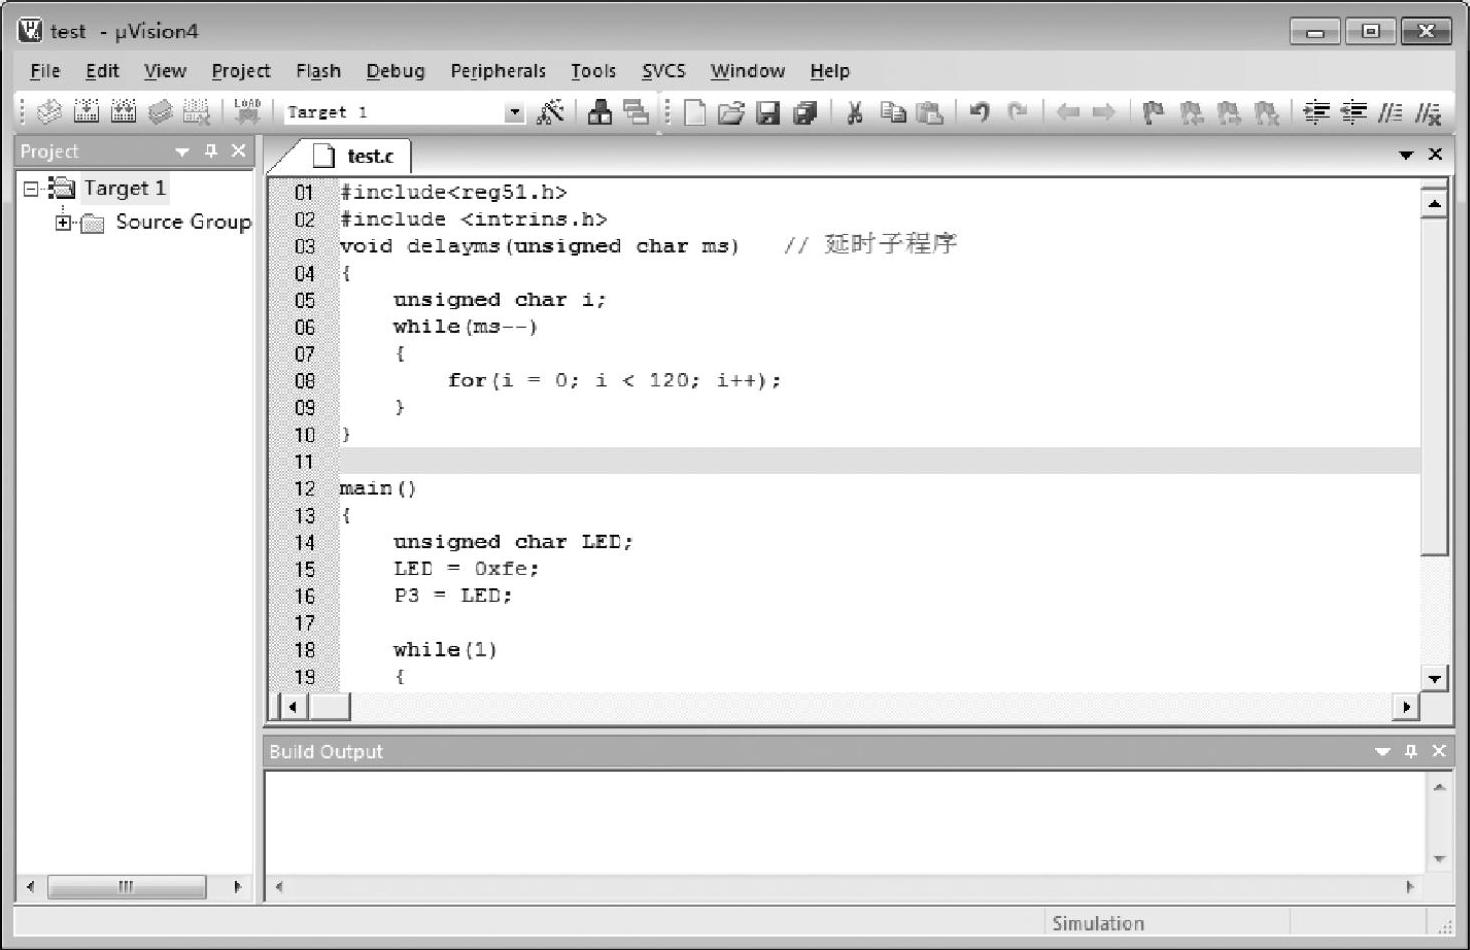Toggle auto-hide pin on Build Output panel
The width and height of the screenshot is (1470, 950).
point(1411,751)
